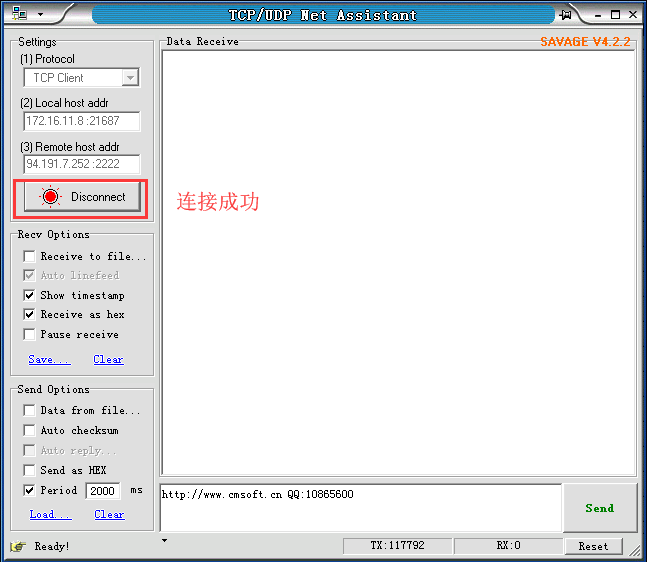Click the red connection status indicator icon
The image size is (647, 562).
tap(51, 197)
